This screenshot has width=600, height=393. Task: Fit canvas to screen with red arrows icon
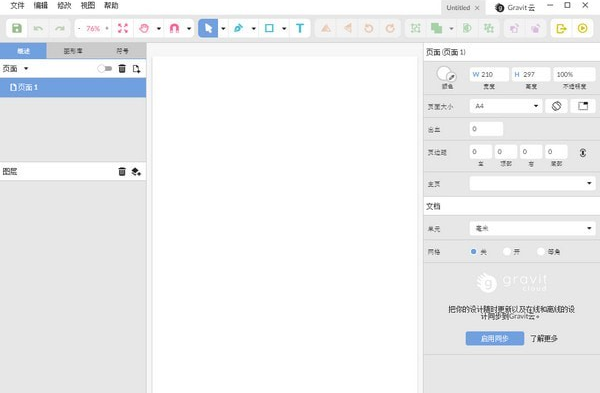coord(123,28)
